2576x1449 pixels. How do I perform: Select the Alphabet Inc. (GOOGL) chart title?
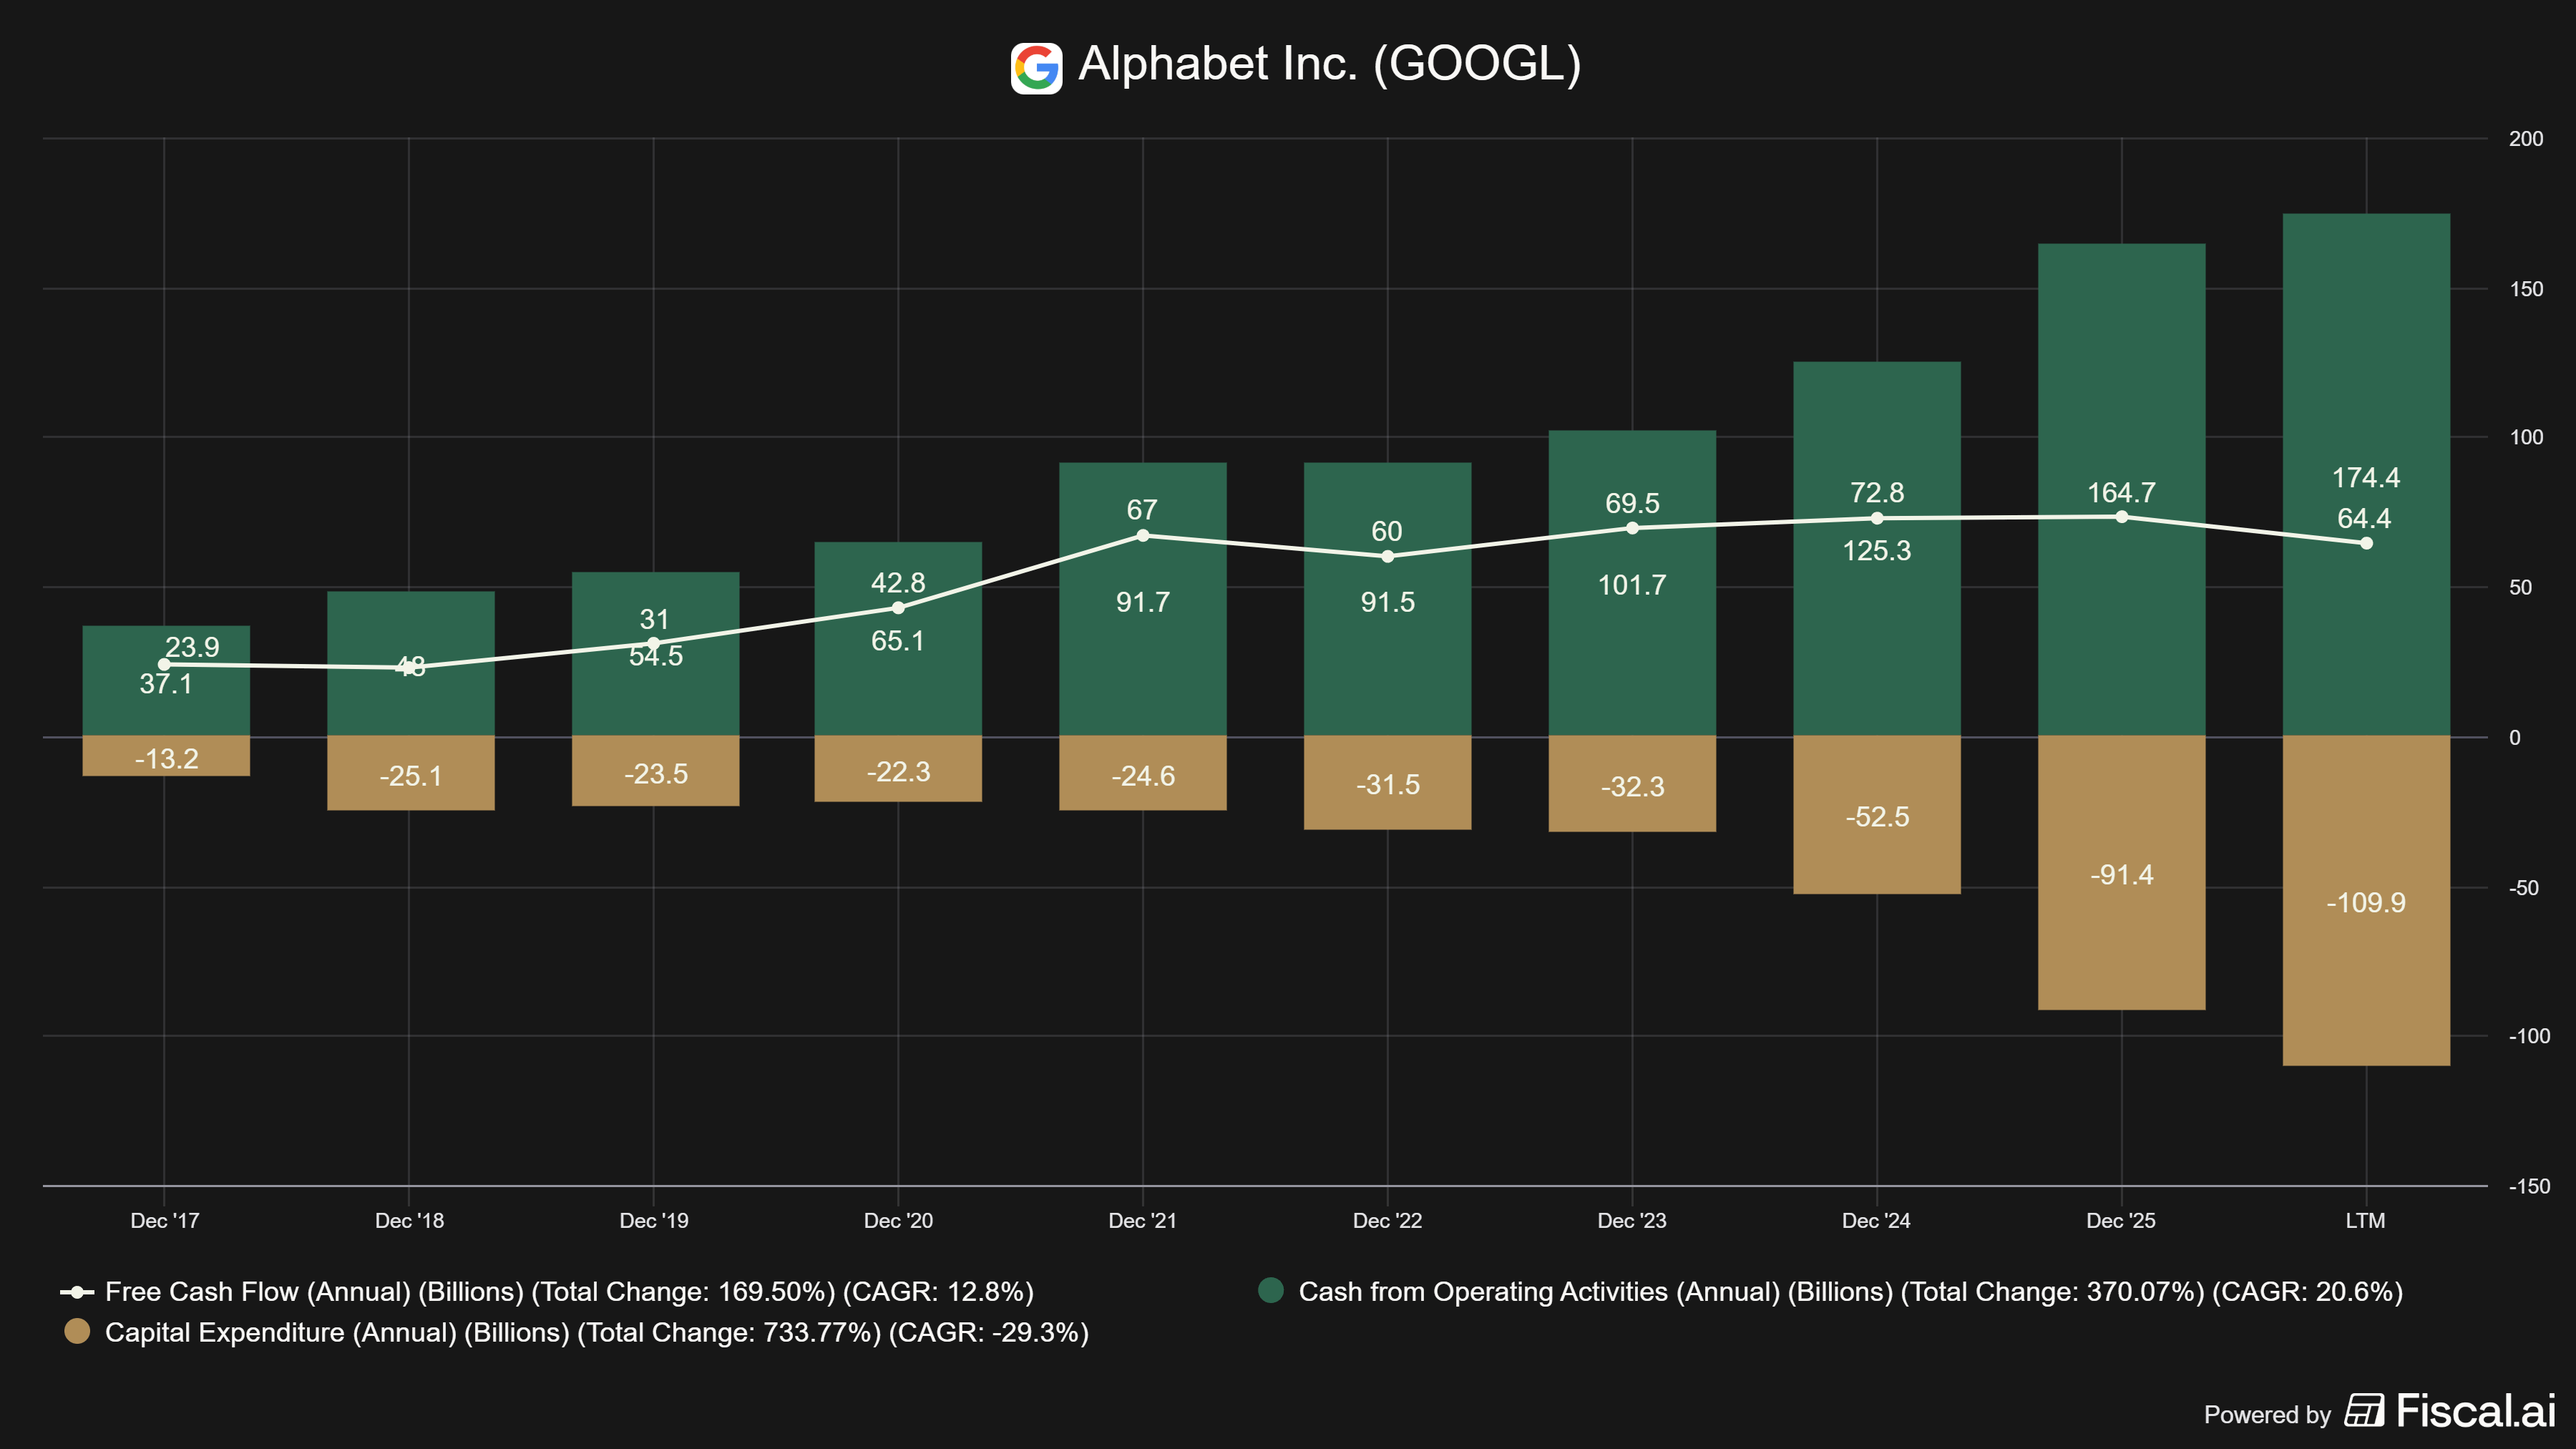pyautogui.click(x=1329, y=65)
